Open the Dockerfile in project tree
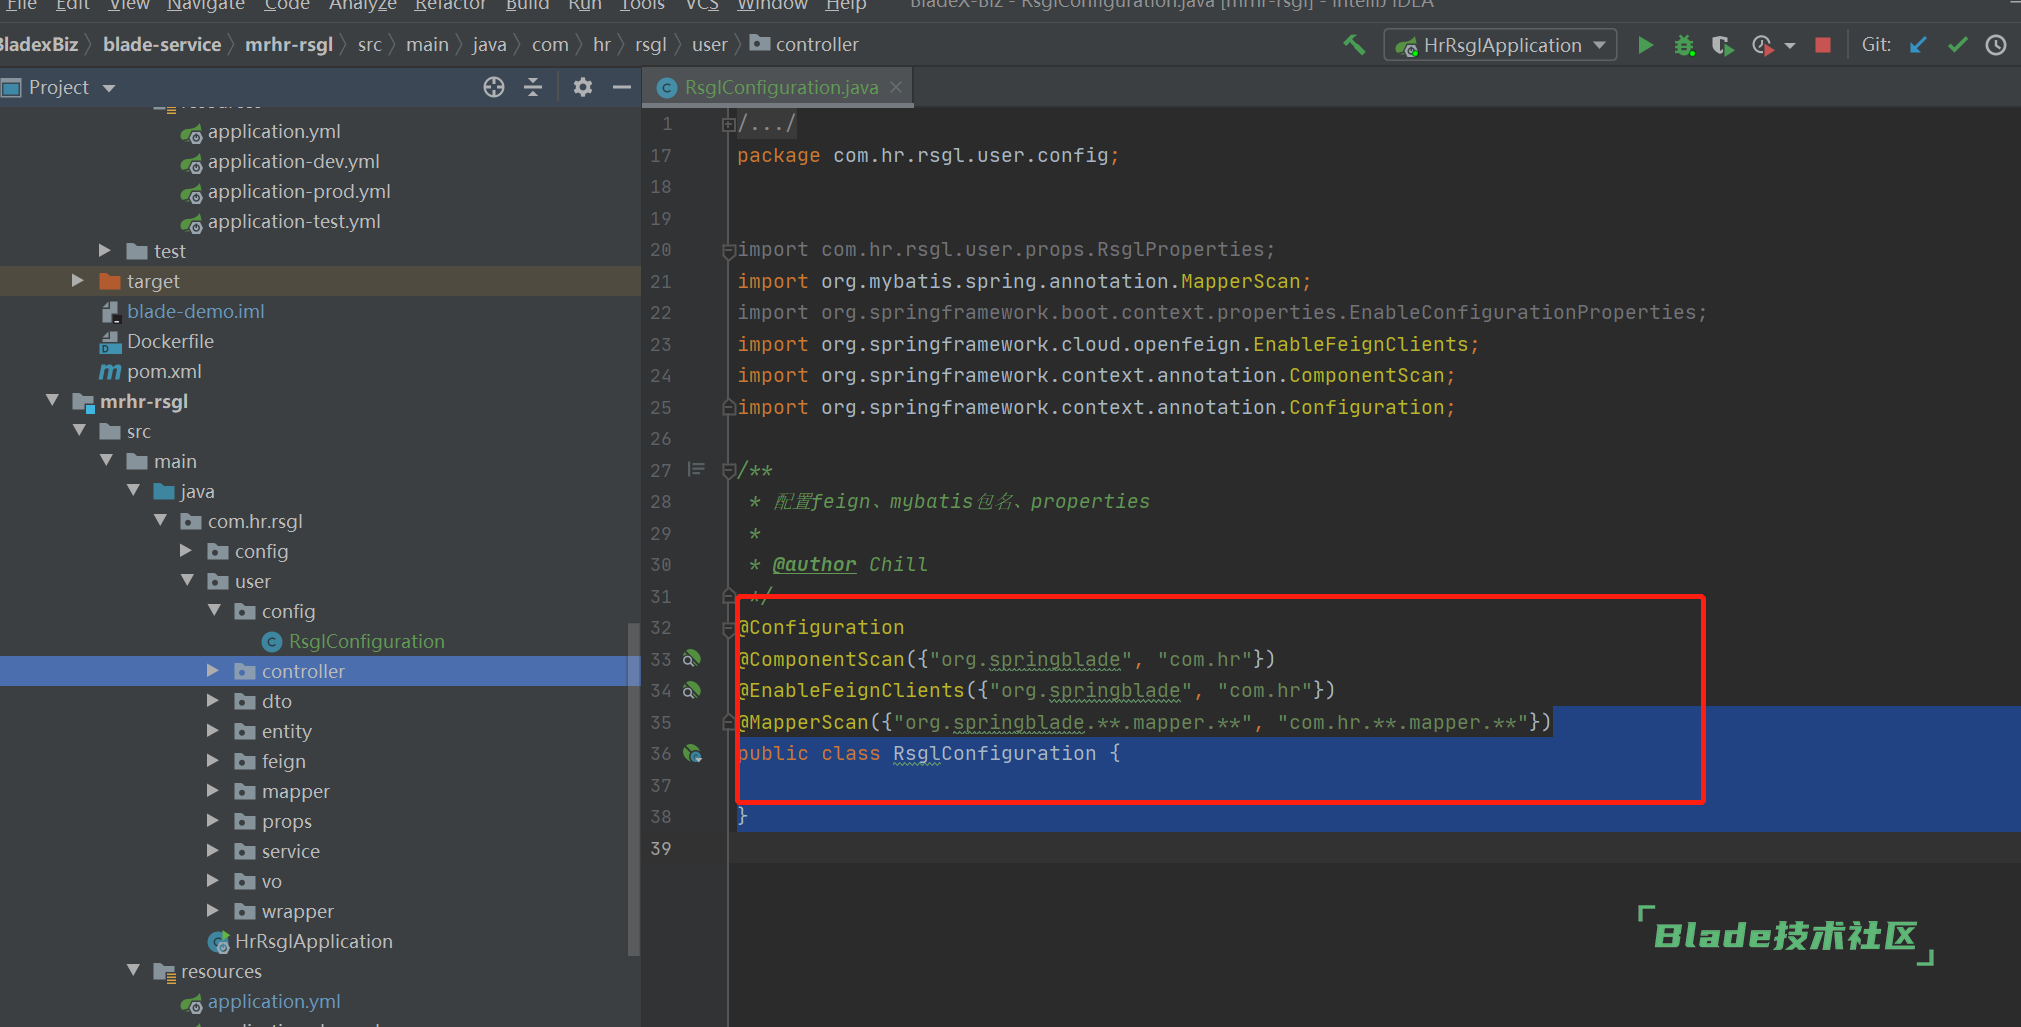 tap(170, 341)
